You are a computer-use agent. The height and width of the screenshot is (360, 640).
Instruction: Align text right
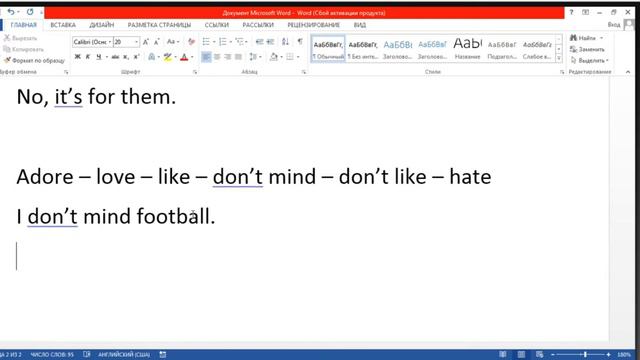tap(227, 57)
